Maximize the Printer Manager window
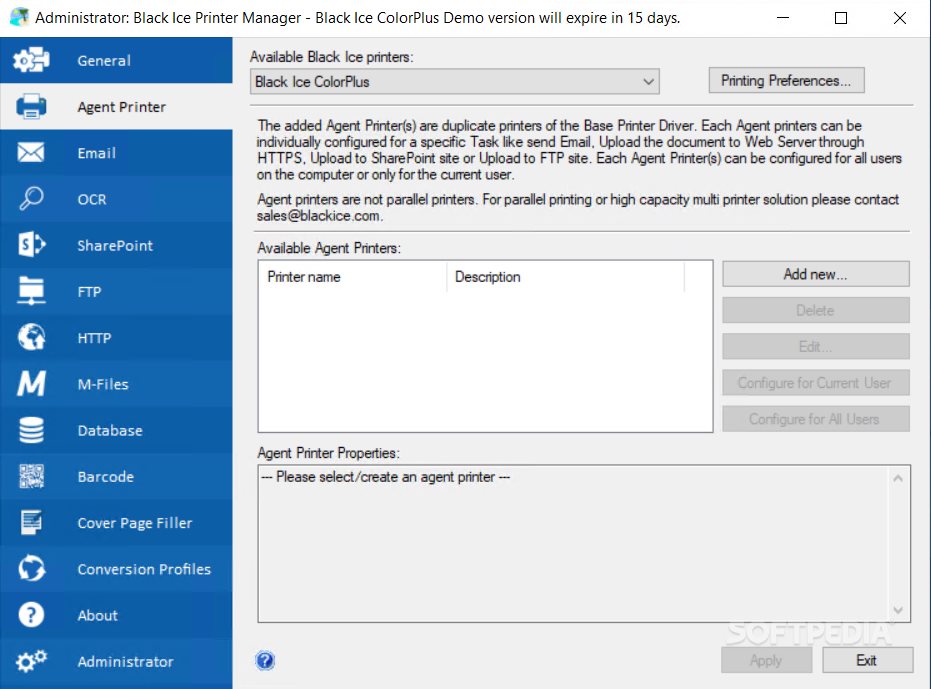This screenshot has width=931, height=689. [x=841, y=18]
